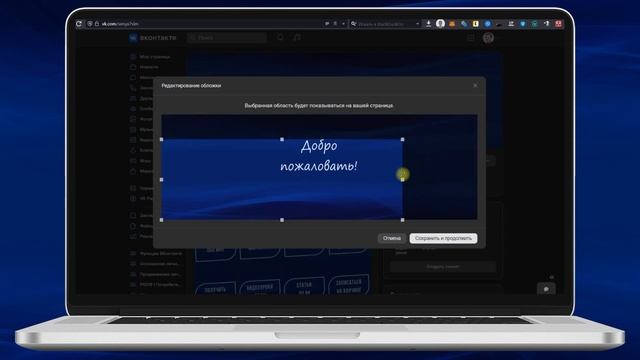The image size is (640, 360).
Task: Click the padlock icon before vk.com
Action: [97, 24]
